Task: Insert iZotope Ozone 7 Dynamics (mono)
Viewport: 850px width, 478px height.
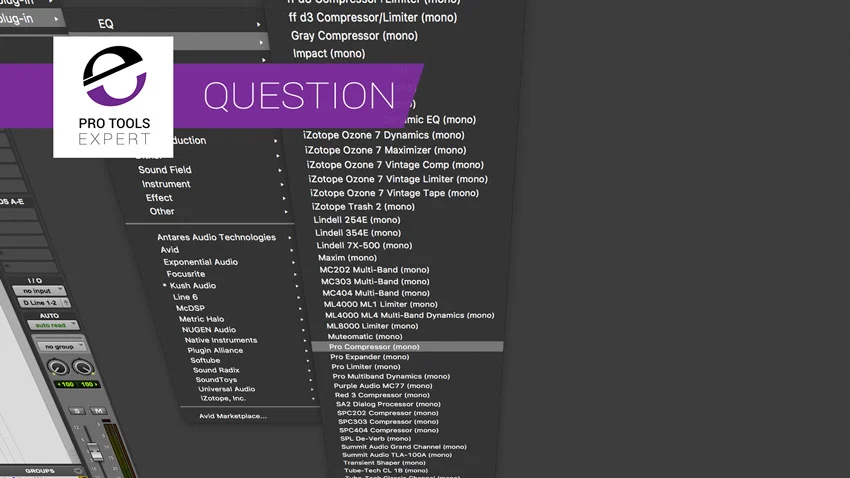Action: pos(384,135)
